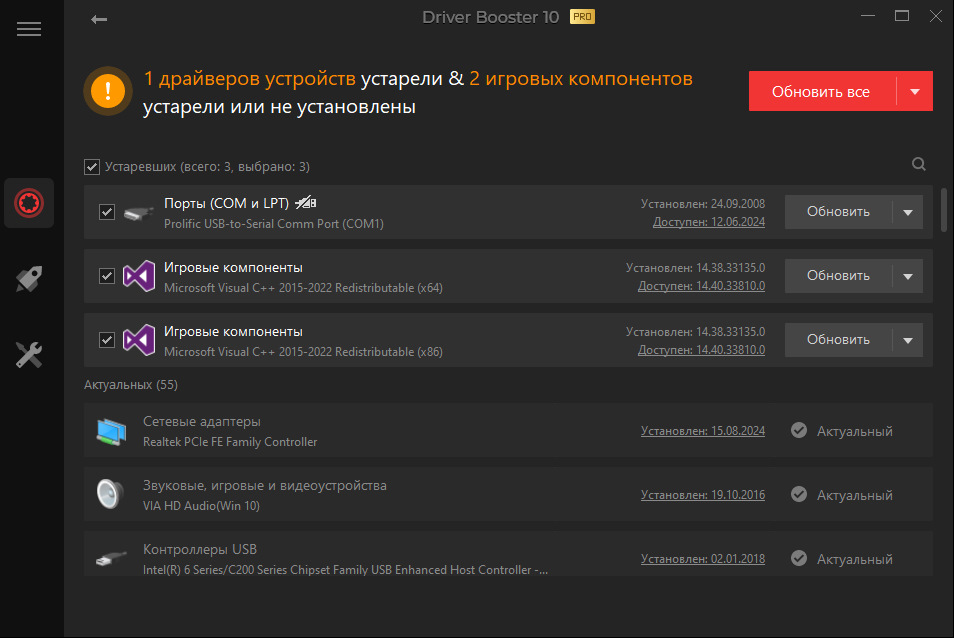Click the unplugged device icon beside Порты
Image resolution: width=954 pixels, height=638 pixels.
click(x=305, y=202)
